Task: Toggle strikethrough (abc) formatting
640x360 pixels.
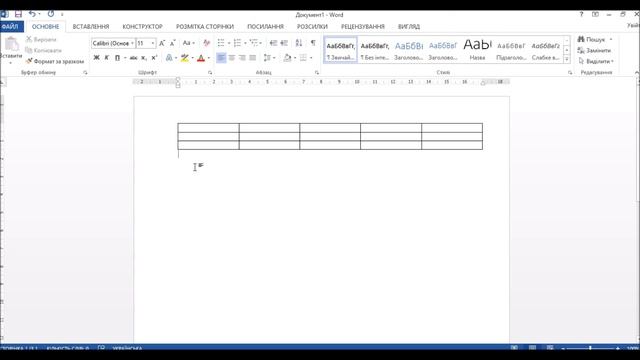Action: (x=133, y=58)
